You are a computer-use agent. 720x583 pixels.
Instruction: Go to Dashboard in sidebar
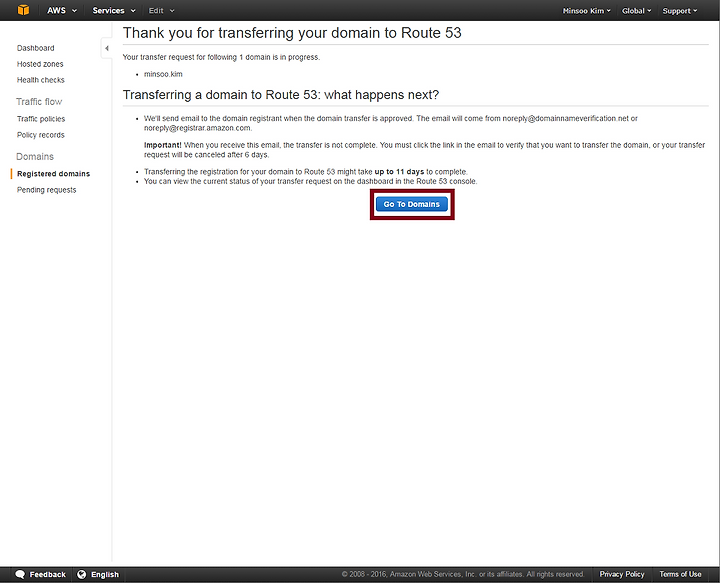tap(36, 48)
